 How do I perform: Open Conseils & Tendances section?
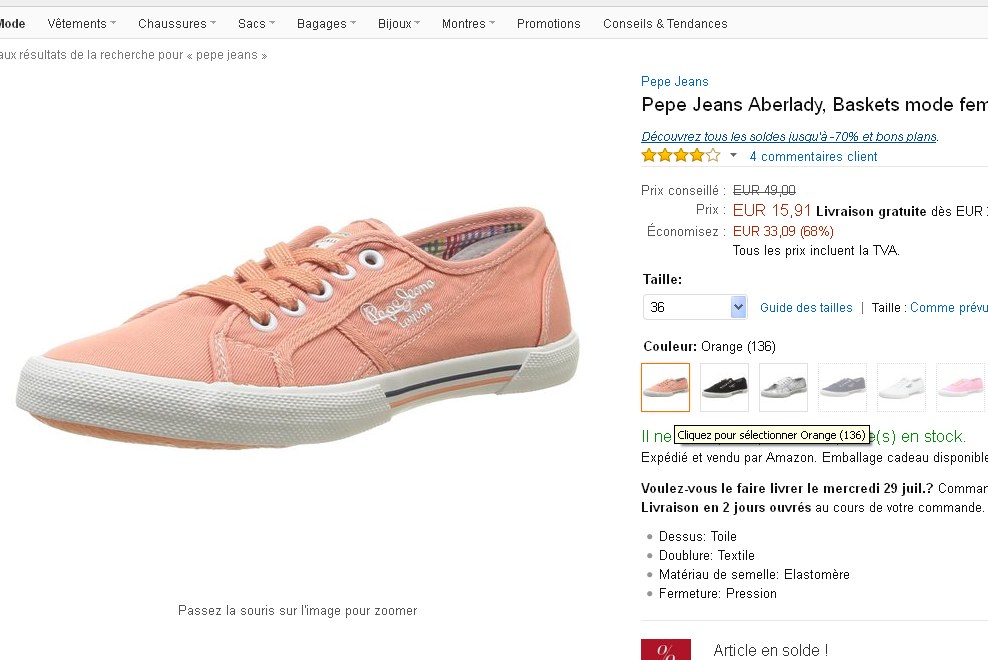(665, 23)
